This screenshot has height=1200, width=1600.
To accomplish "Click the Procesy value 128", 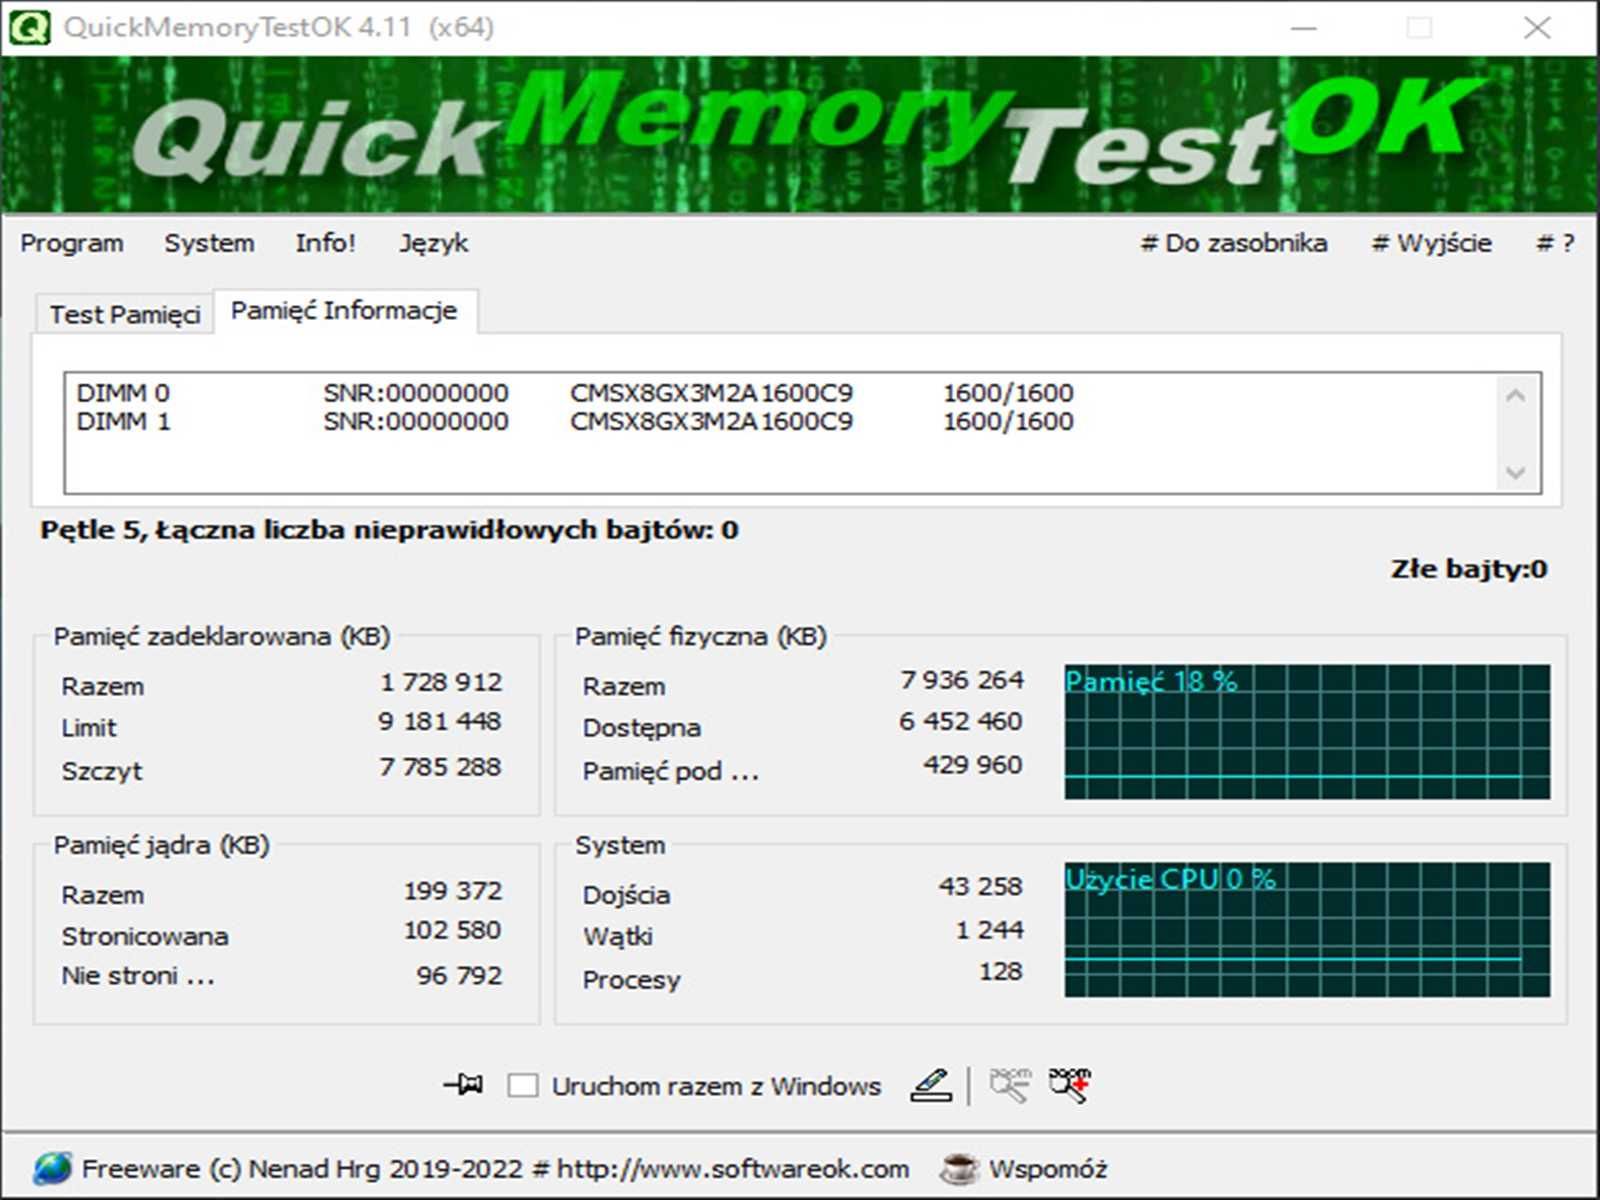I will click(1000, 971).
